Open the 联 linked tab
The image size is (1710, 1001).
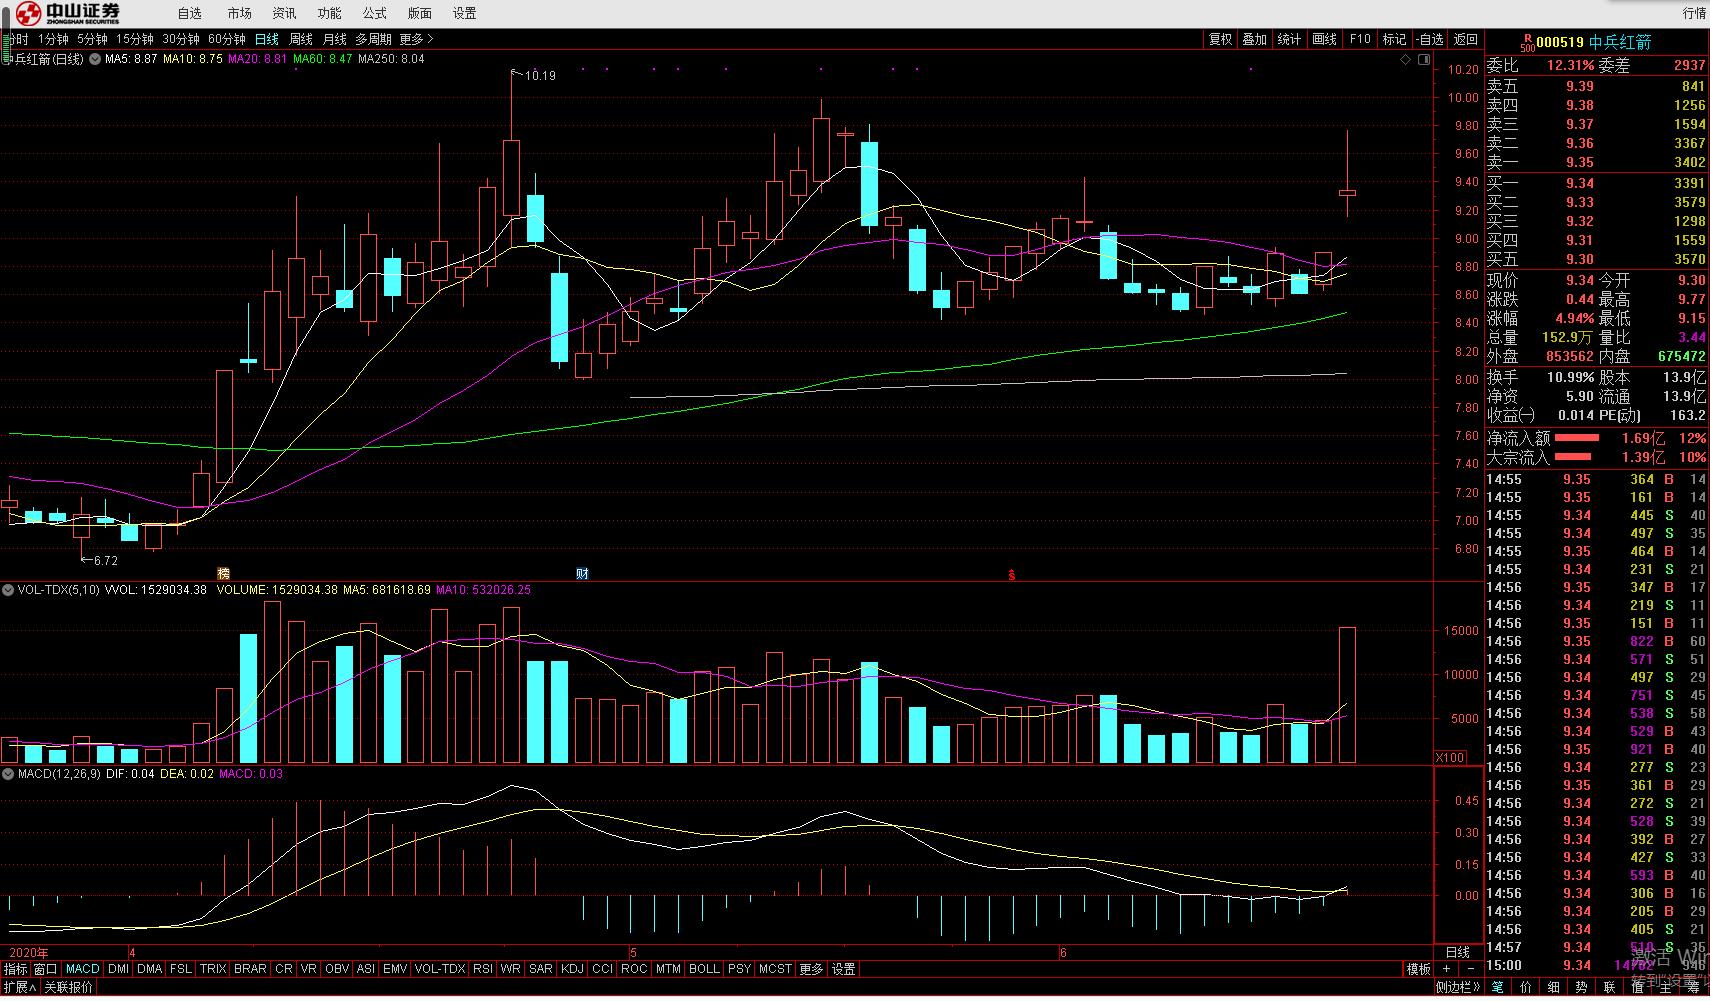[x=1609, y=987]
